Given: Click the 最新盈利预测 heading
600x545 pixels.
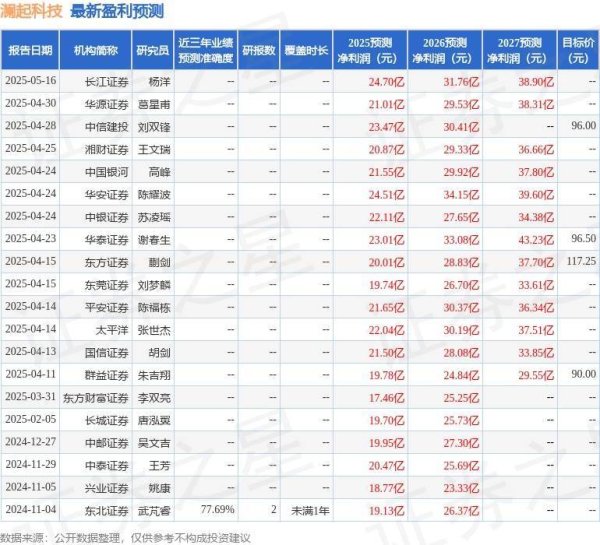Looking at the screenshot, I should [x=117, y=11].
